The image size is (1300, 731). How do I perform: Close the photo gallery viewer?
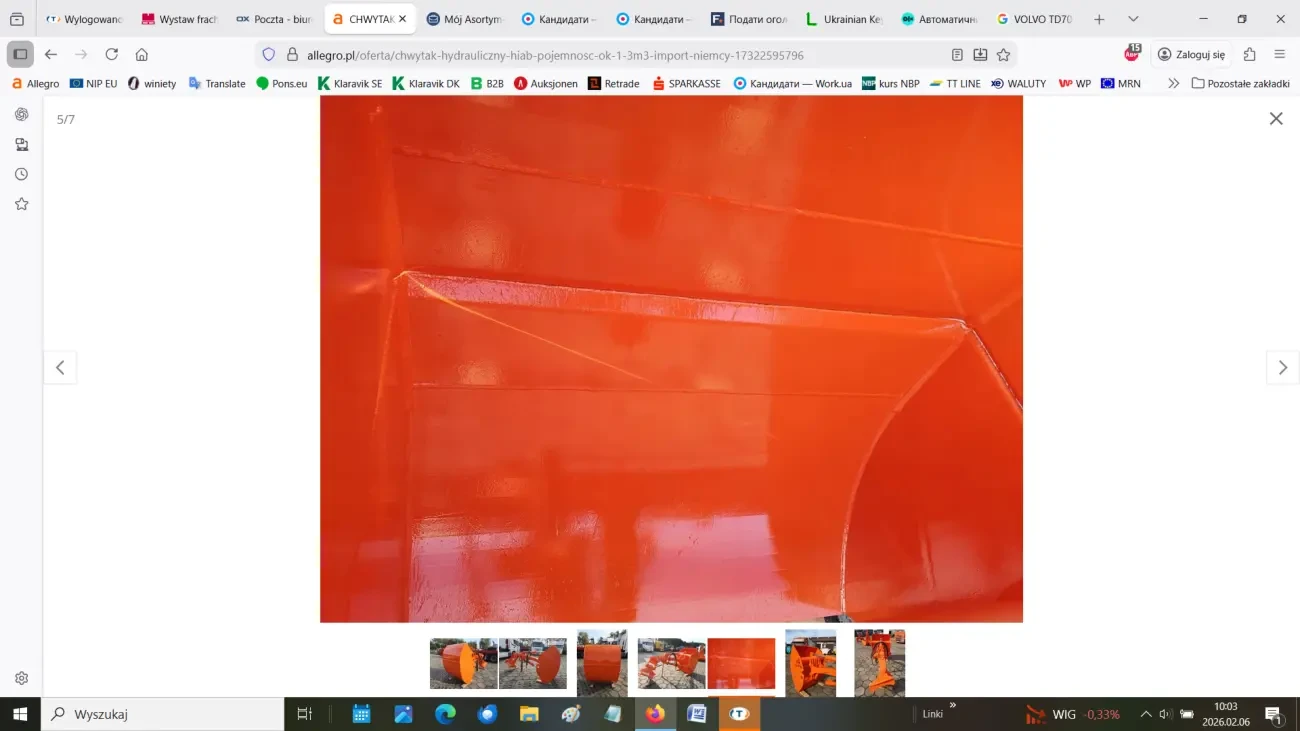click(1275, 119)
